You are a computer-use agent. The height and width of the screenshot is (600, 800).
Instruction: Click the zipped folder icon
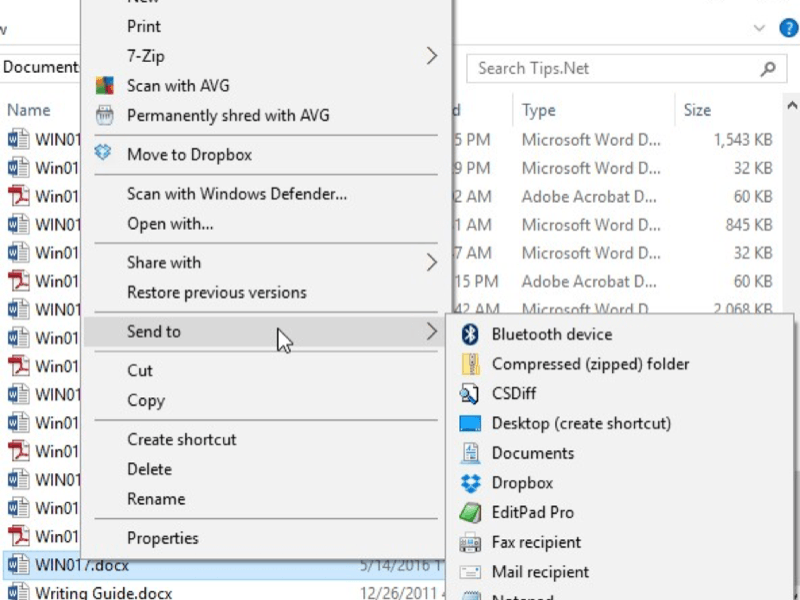pos(470,364)
